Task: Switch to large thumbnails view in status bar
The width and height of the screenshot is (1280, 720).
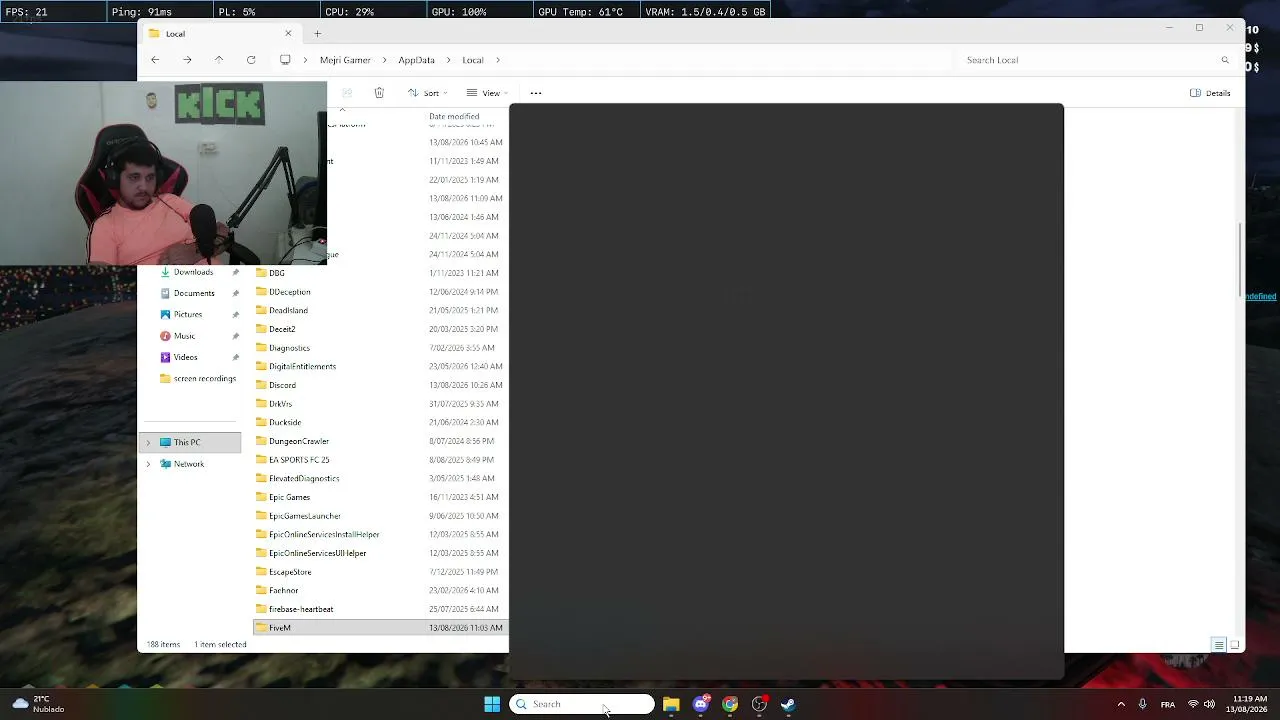Action: (1234, 645)
